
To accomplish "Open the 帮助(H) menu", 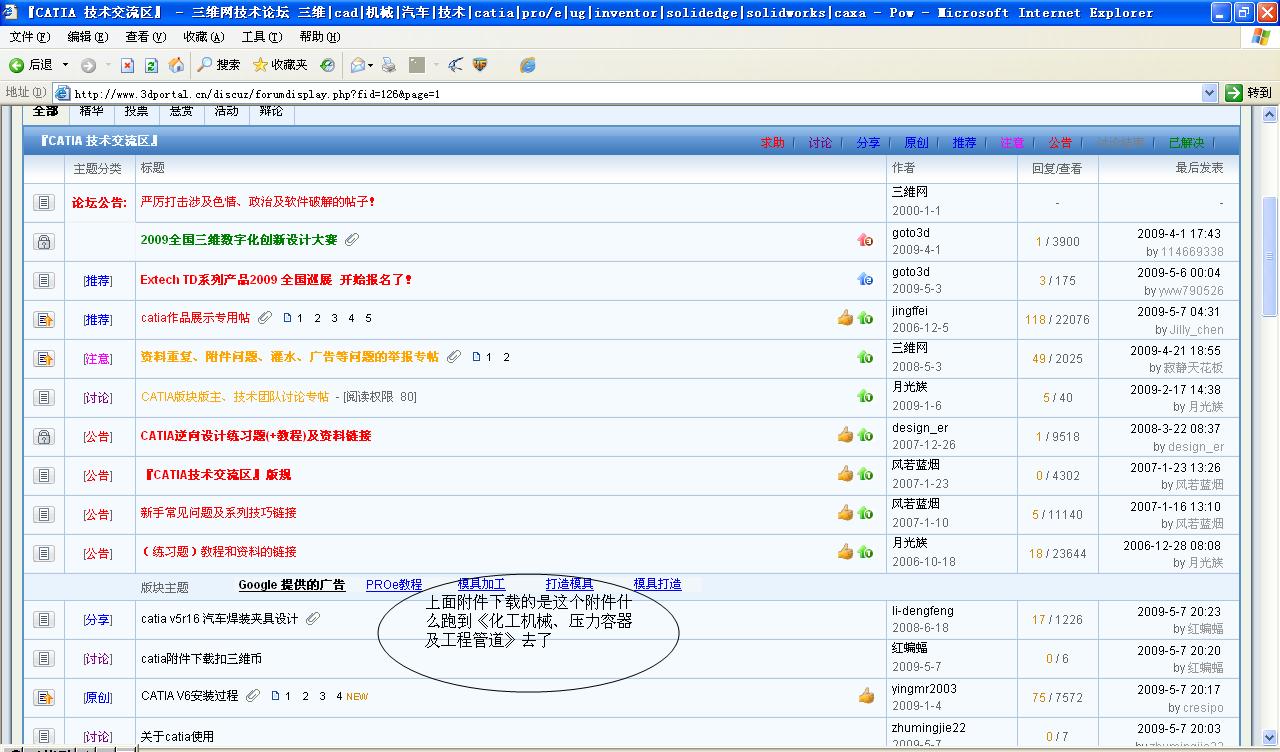I will (x=320, y=37).
